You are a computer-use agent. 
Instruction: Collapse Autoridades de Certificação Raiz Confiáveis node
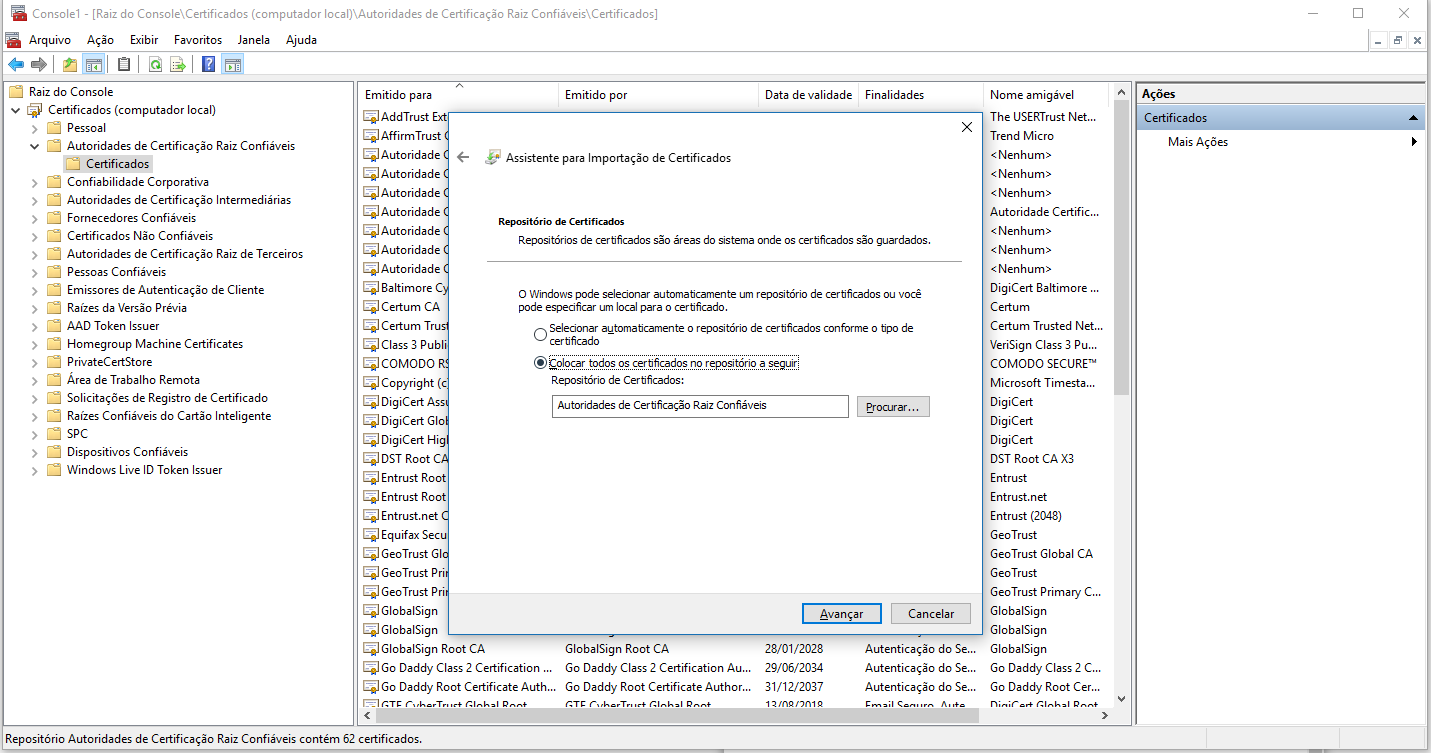click(34, 146)
